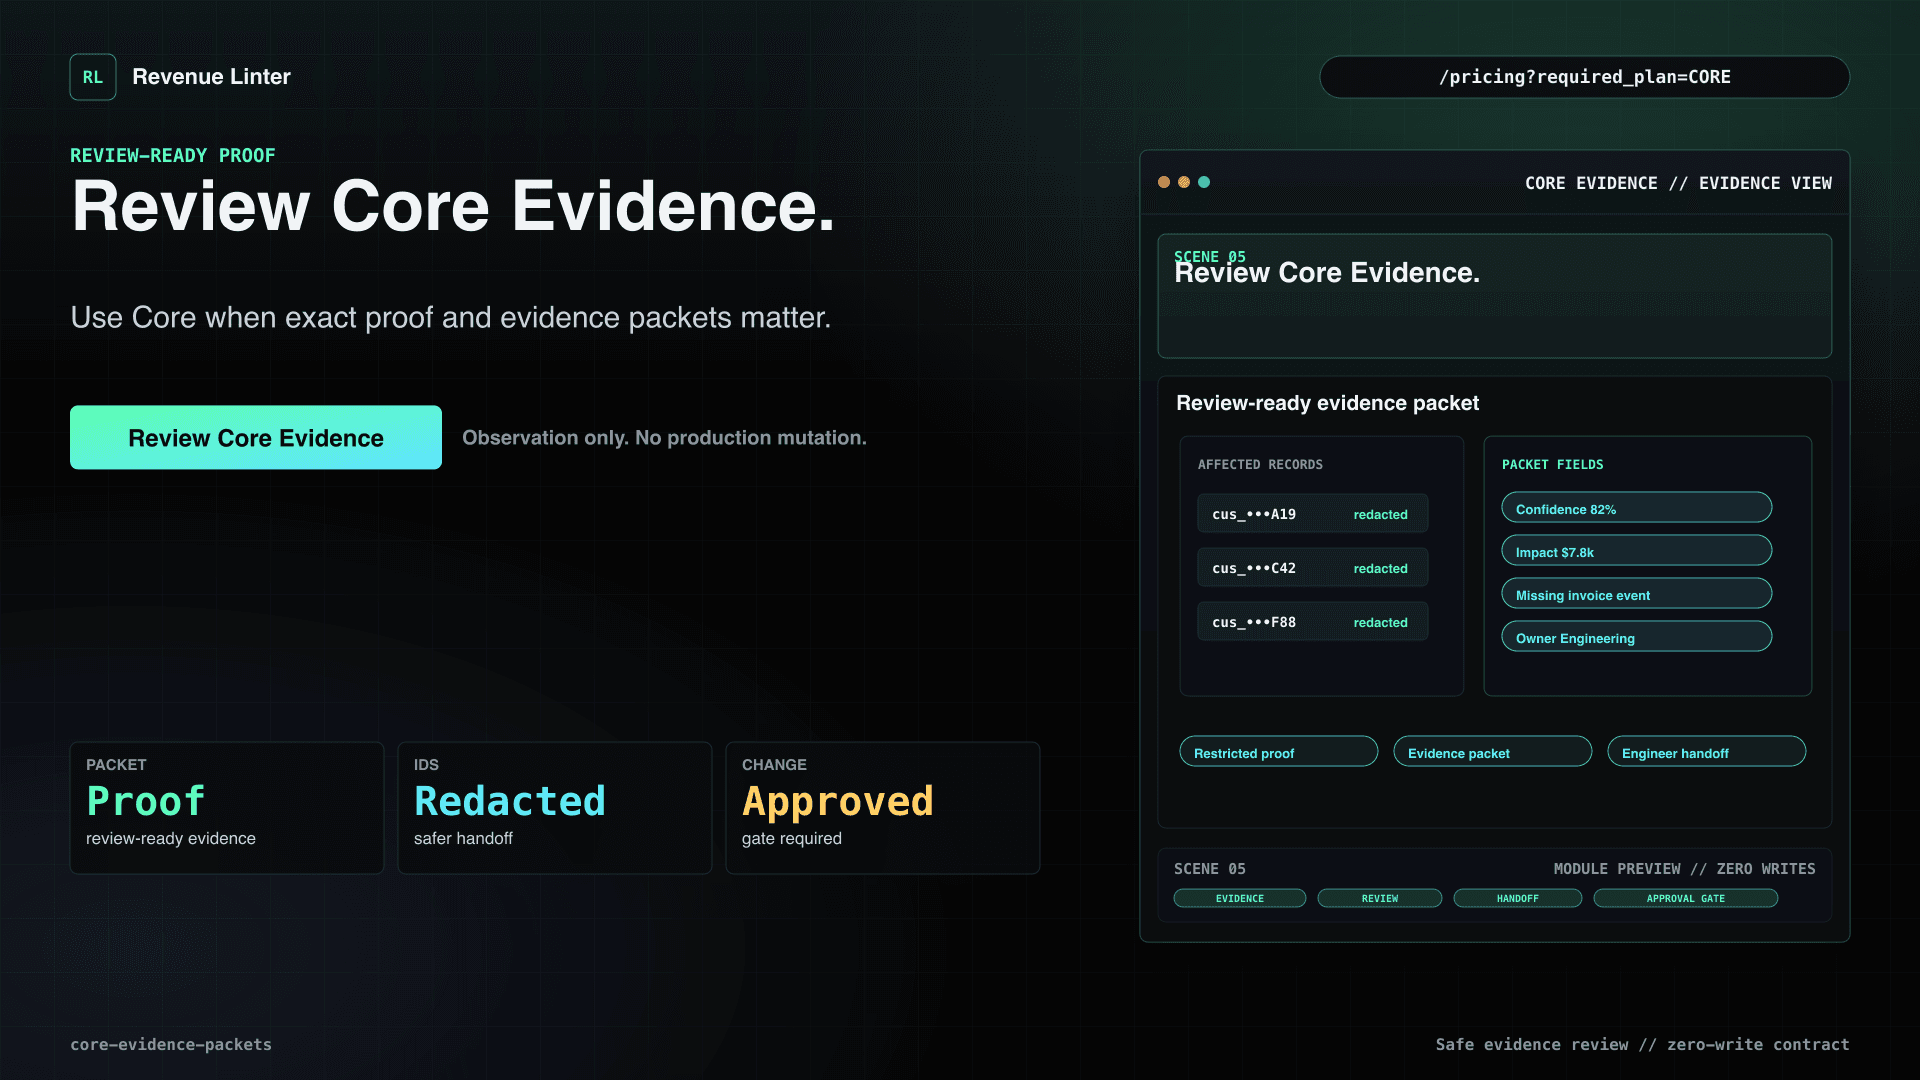Click the Review-ready evidence packet heading
1920x1080 pixels.
(x=1327, y=403)
